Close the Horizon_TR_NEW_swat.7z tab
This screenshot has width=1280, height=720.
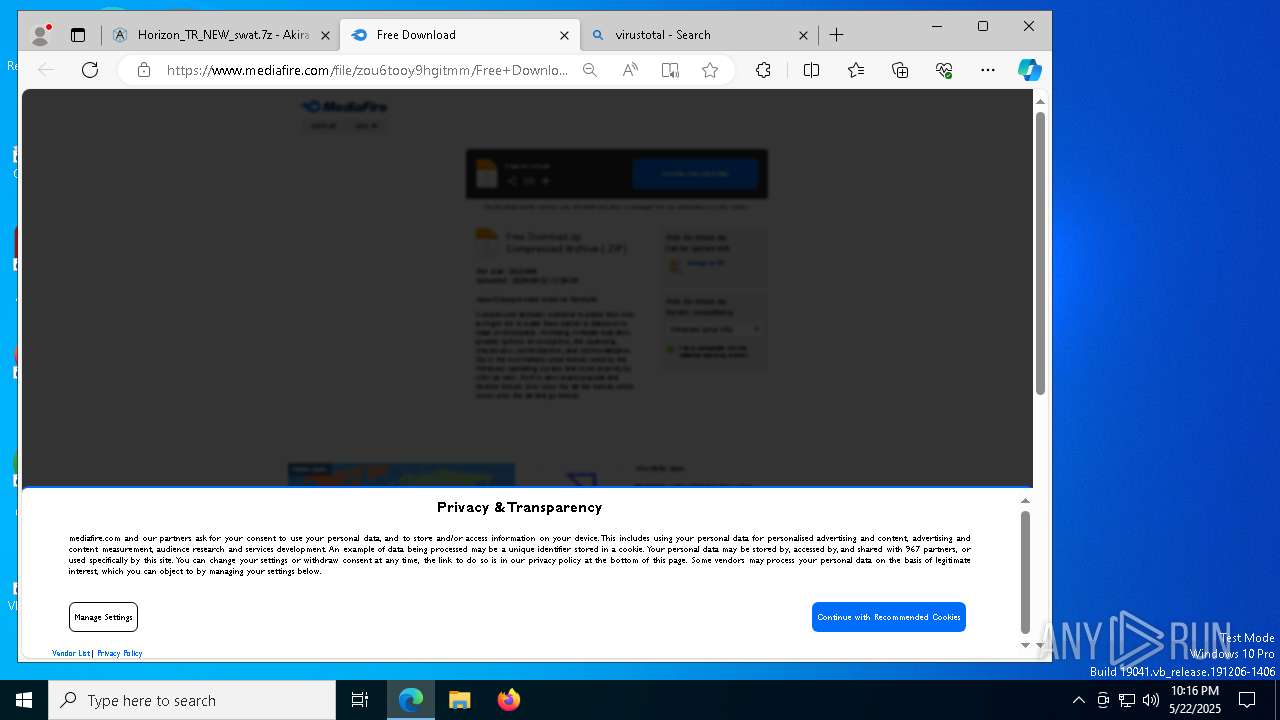(x=325, y=35)
